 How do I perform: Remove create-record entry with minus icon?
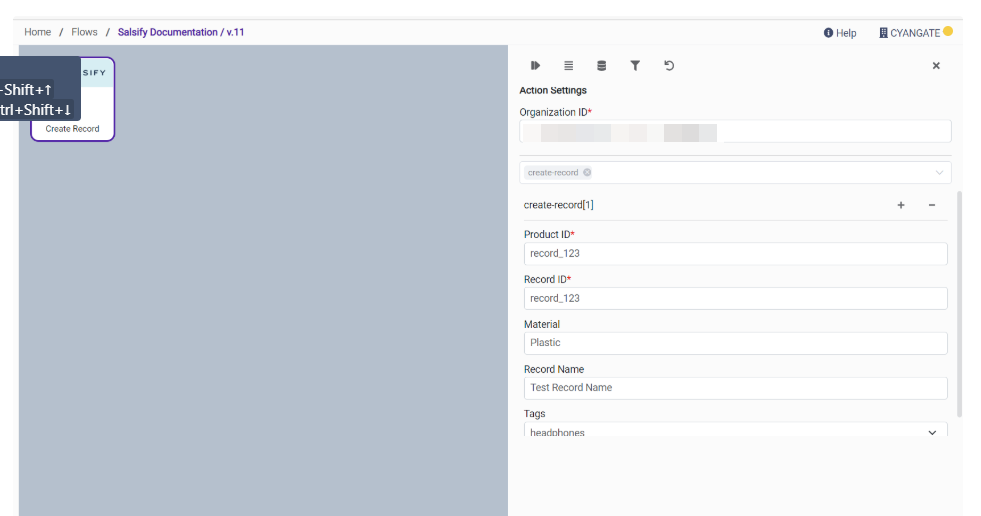point(932,205)
